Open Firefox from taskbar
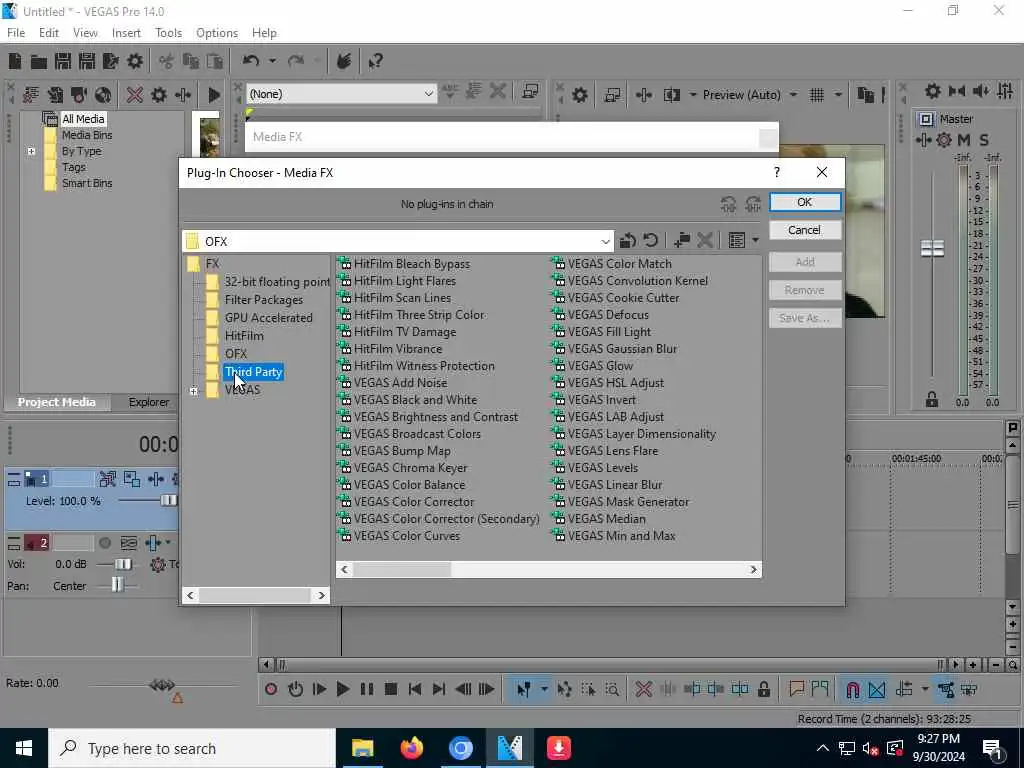 pos(411,748)
